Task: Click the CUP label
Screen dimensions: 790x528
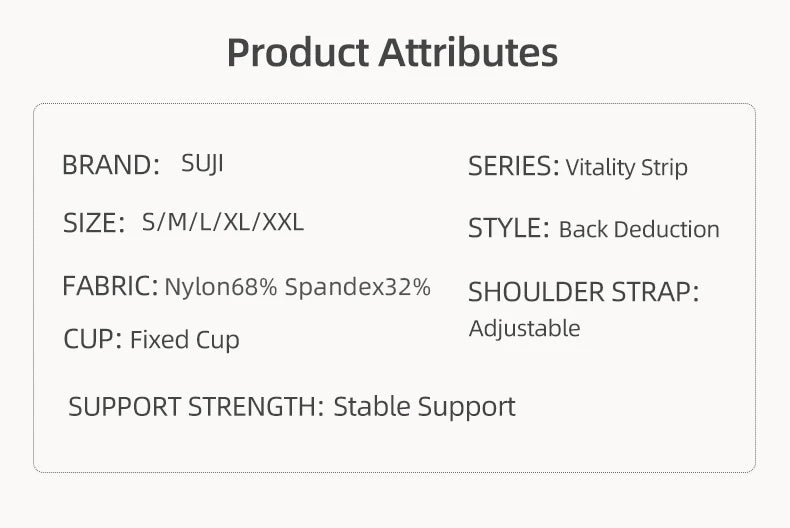Action: click(92, 340)
